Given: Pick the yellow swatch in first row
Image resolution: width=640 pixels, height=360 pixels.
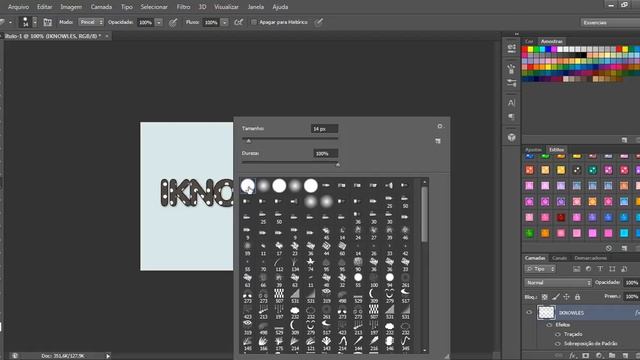Looking at the screenshot, I should (530, 49).
